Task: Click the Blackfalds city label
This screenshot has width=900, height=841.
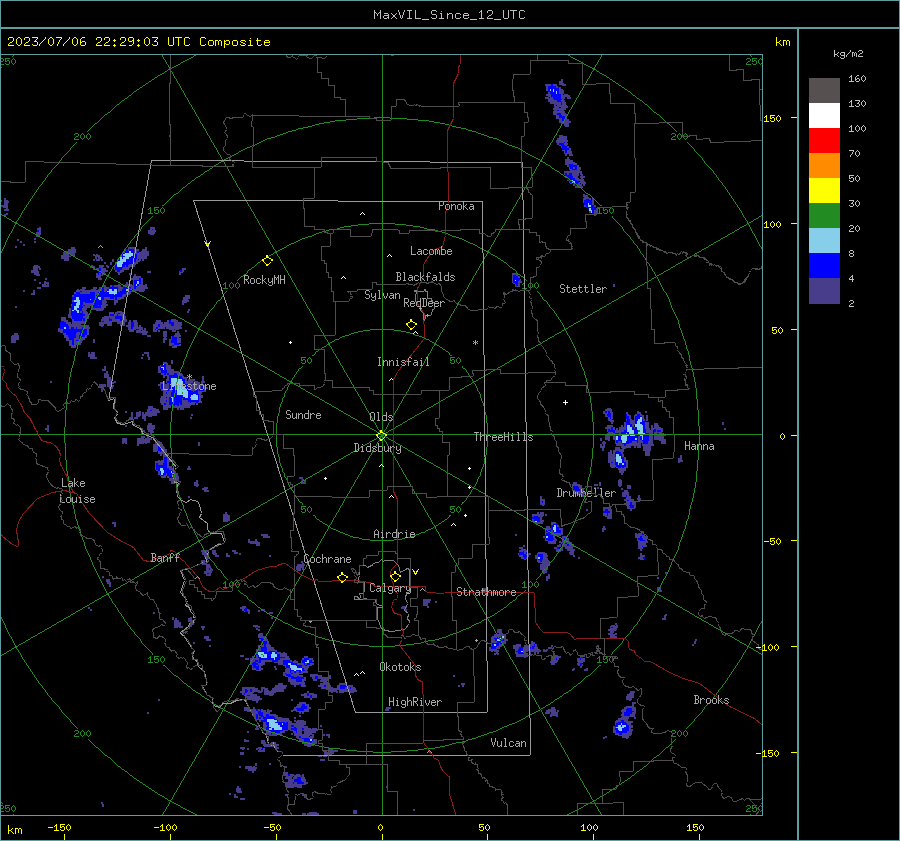Action: coord(425,277)
